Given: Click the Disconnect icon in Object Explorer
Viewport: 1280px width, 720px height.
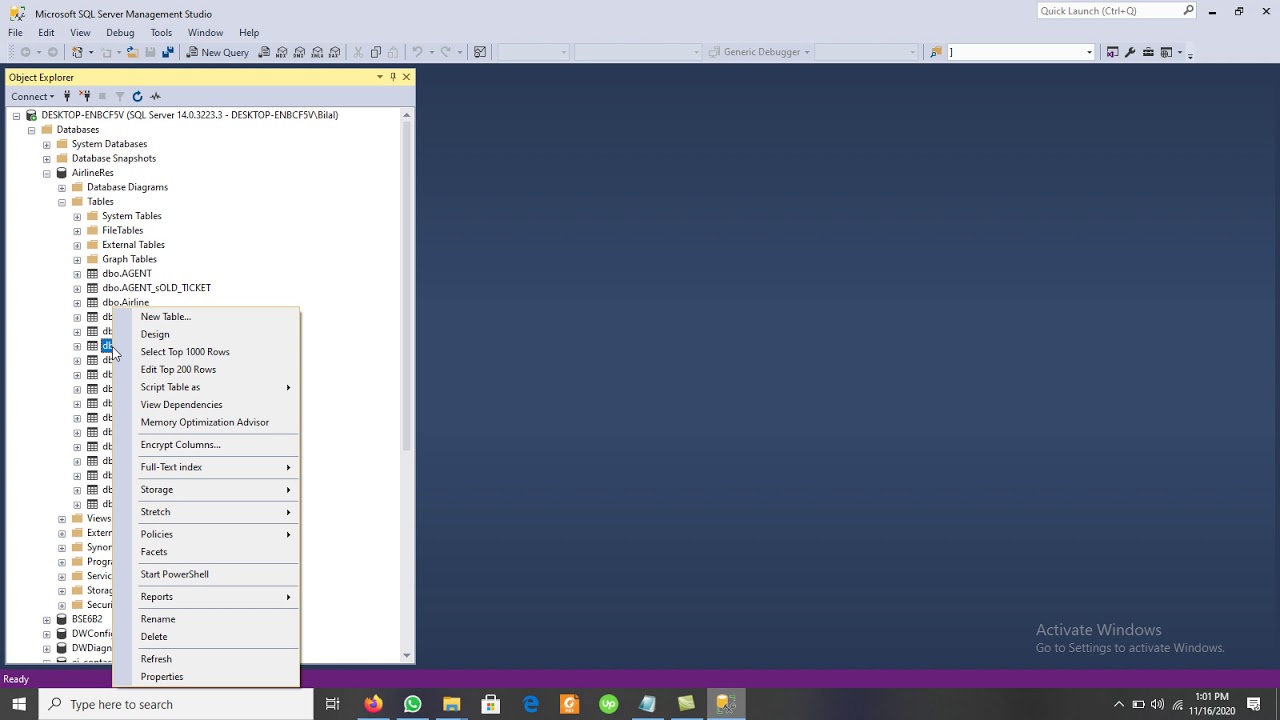Looking at the screenshot, I should tap(85, 96).
